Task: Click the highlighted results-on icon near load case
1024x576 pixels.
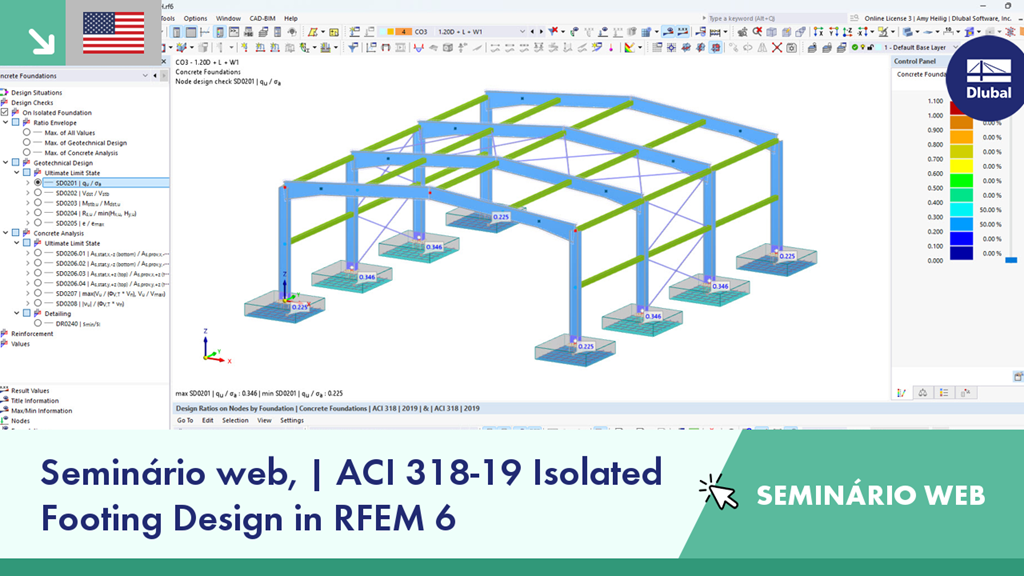Action: pos(668,31)
